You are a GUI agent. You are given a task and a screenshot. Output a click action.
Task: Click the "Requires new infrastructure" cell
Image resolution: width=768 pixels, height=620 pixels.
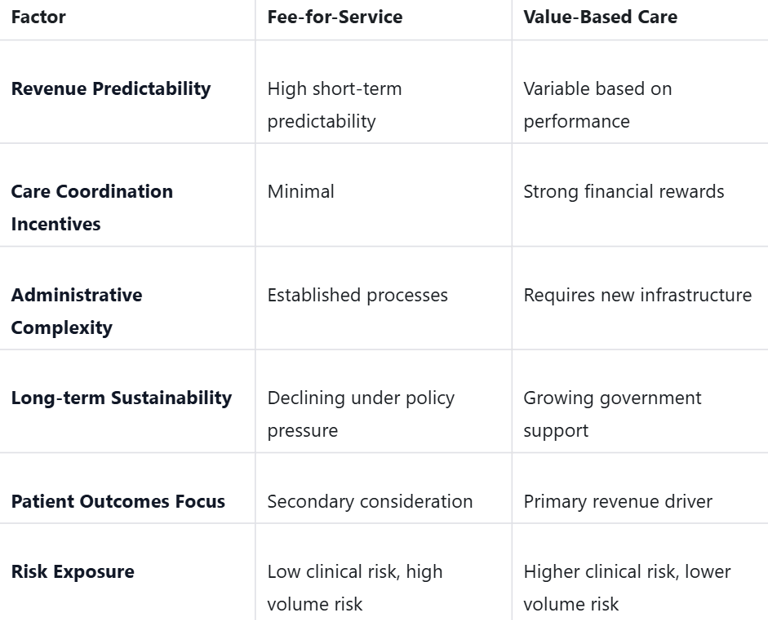pyautogui.click(x=637, y=295)
